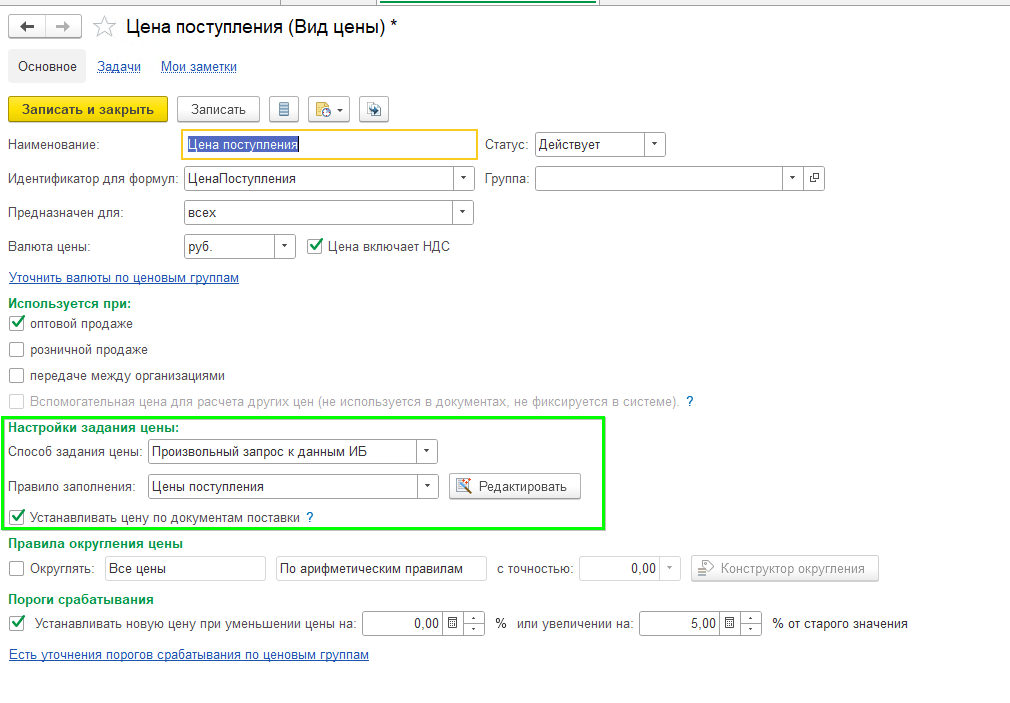
Task: Click ЦенаПоступления identifier value
Action: [x=242, y=178]
